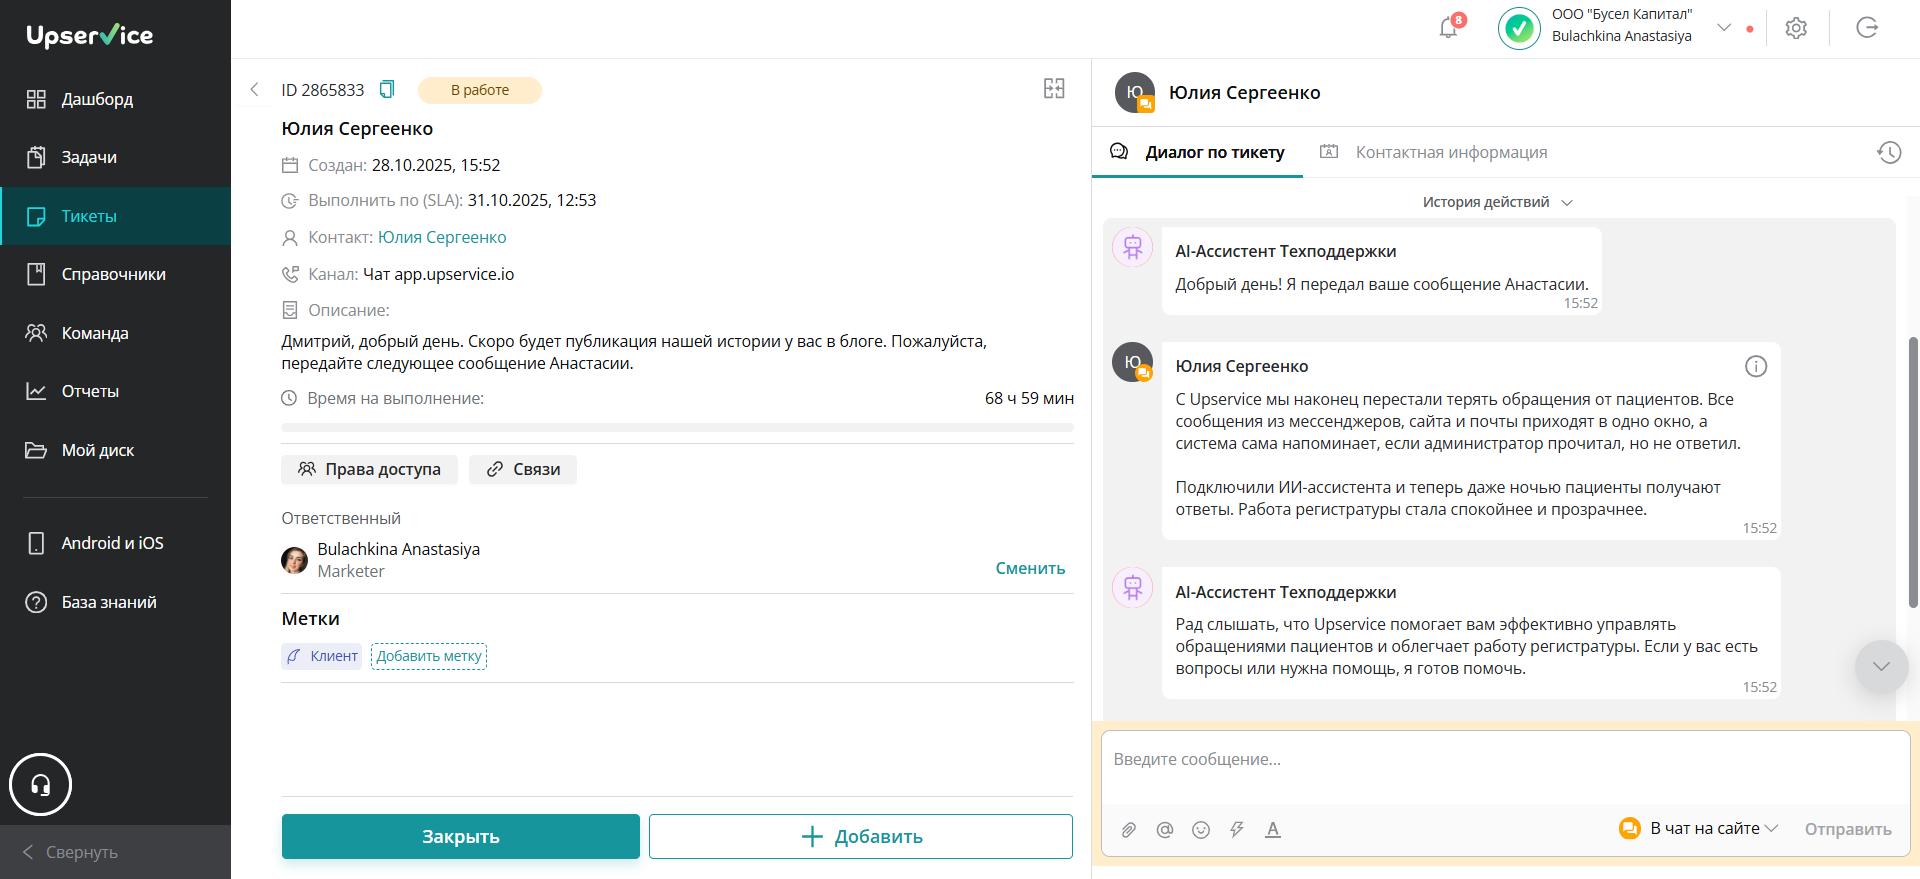Screen dimensions: 1920x879
Task: Click the info icon in Юлия Сергеенко's message
Action: point(1755,366)
